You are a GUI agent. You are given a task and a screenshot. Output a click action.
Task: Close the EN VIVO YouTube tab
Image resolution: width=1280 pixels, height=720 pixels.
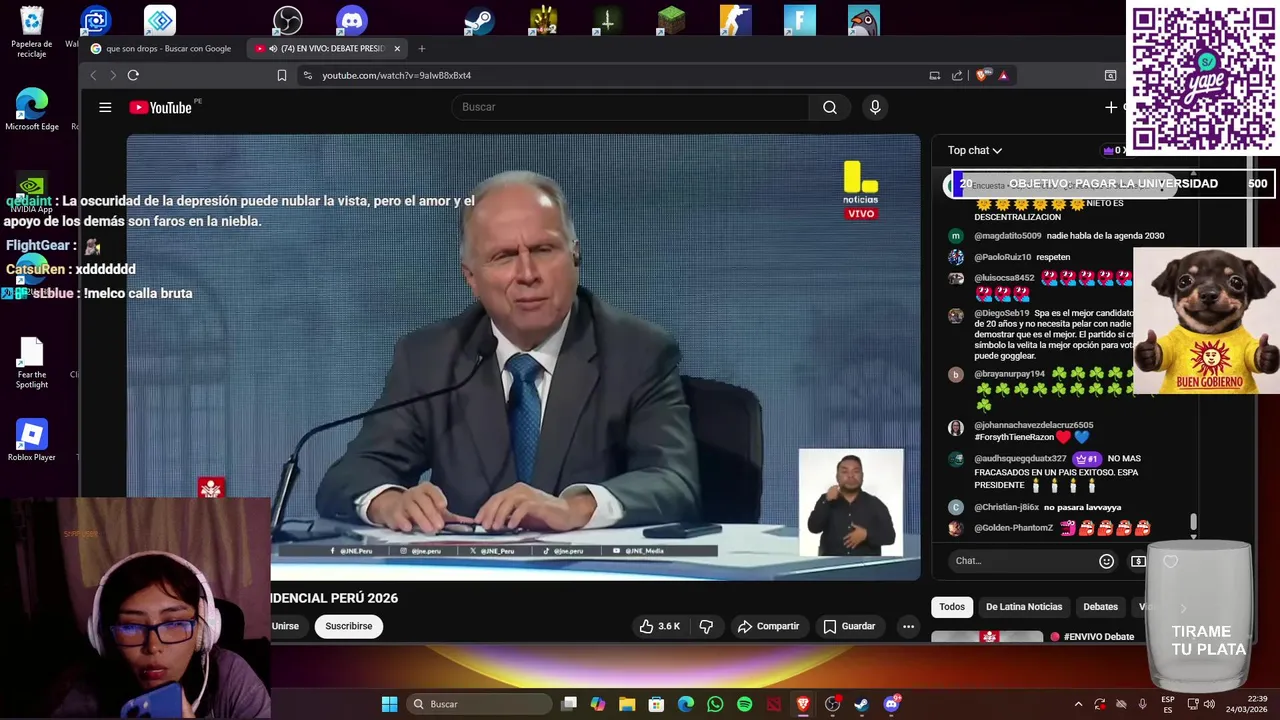pyautogui.click(x=397, y=48)
